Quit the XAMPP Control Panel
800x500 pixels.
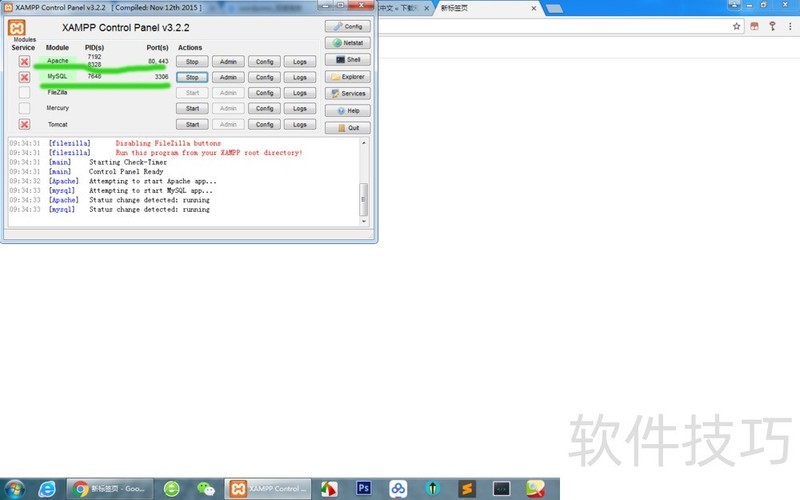pos(347,128)
